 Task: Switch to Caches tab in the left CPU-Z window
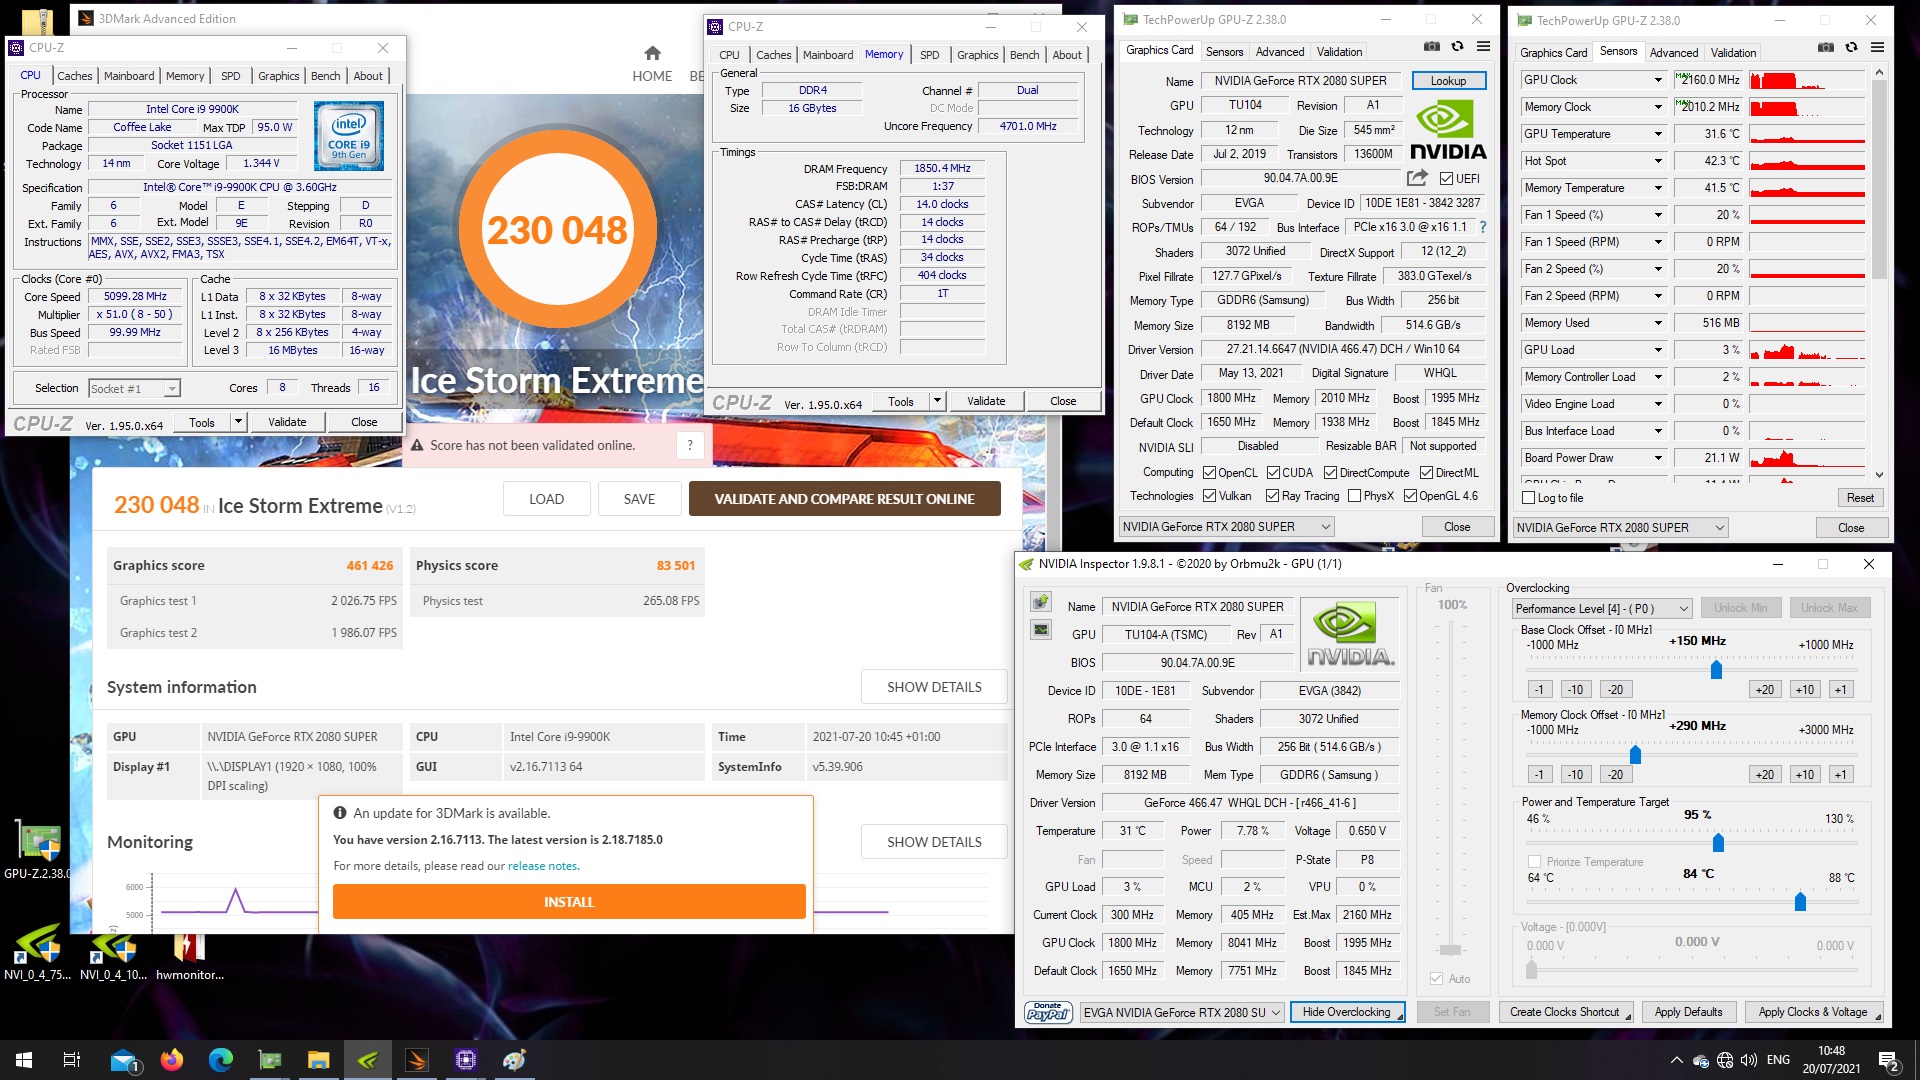[x=74, y=75]
